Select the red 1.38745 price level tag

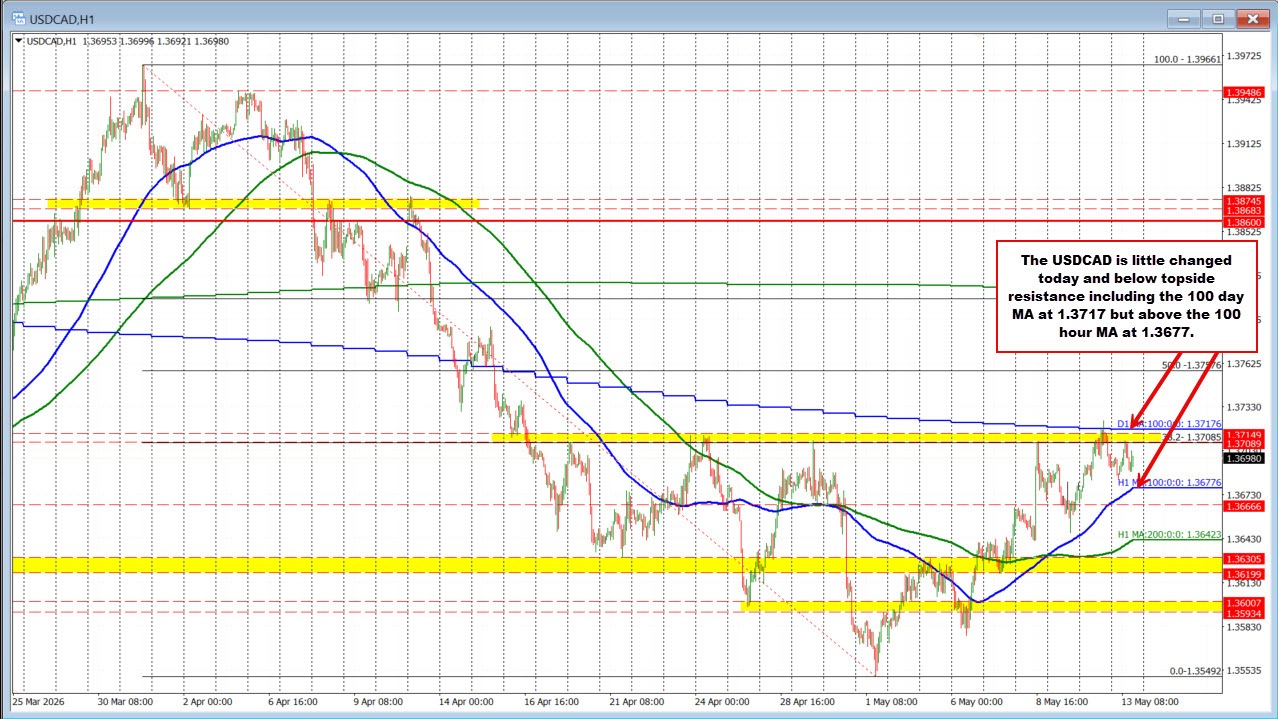1242,200
